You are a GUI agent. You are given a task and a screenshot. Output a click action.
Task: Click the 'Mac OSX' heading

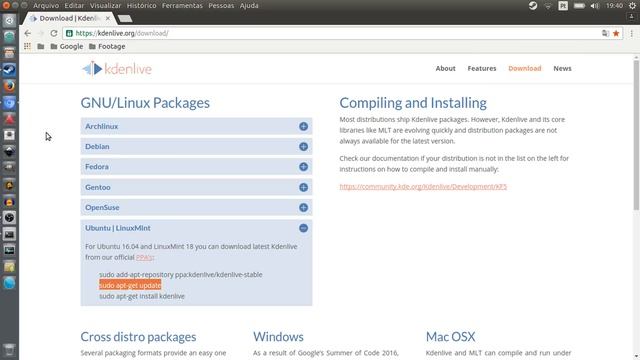pyautogui.click(x=451, y=337)
